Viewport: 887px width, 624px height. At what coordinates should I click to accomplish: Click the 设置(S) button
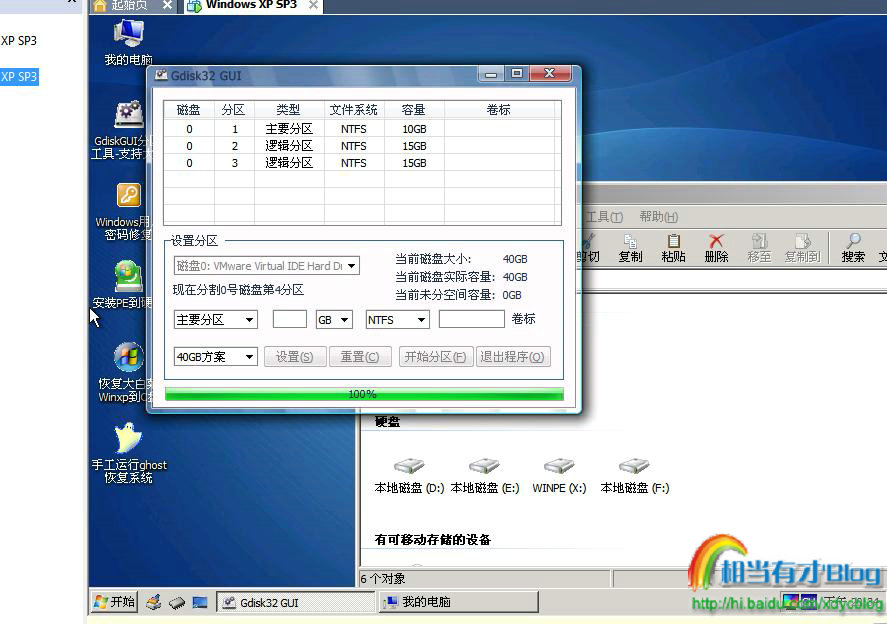(295, 357)
